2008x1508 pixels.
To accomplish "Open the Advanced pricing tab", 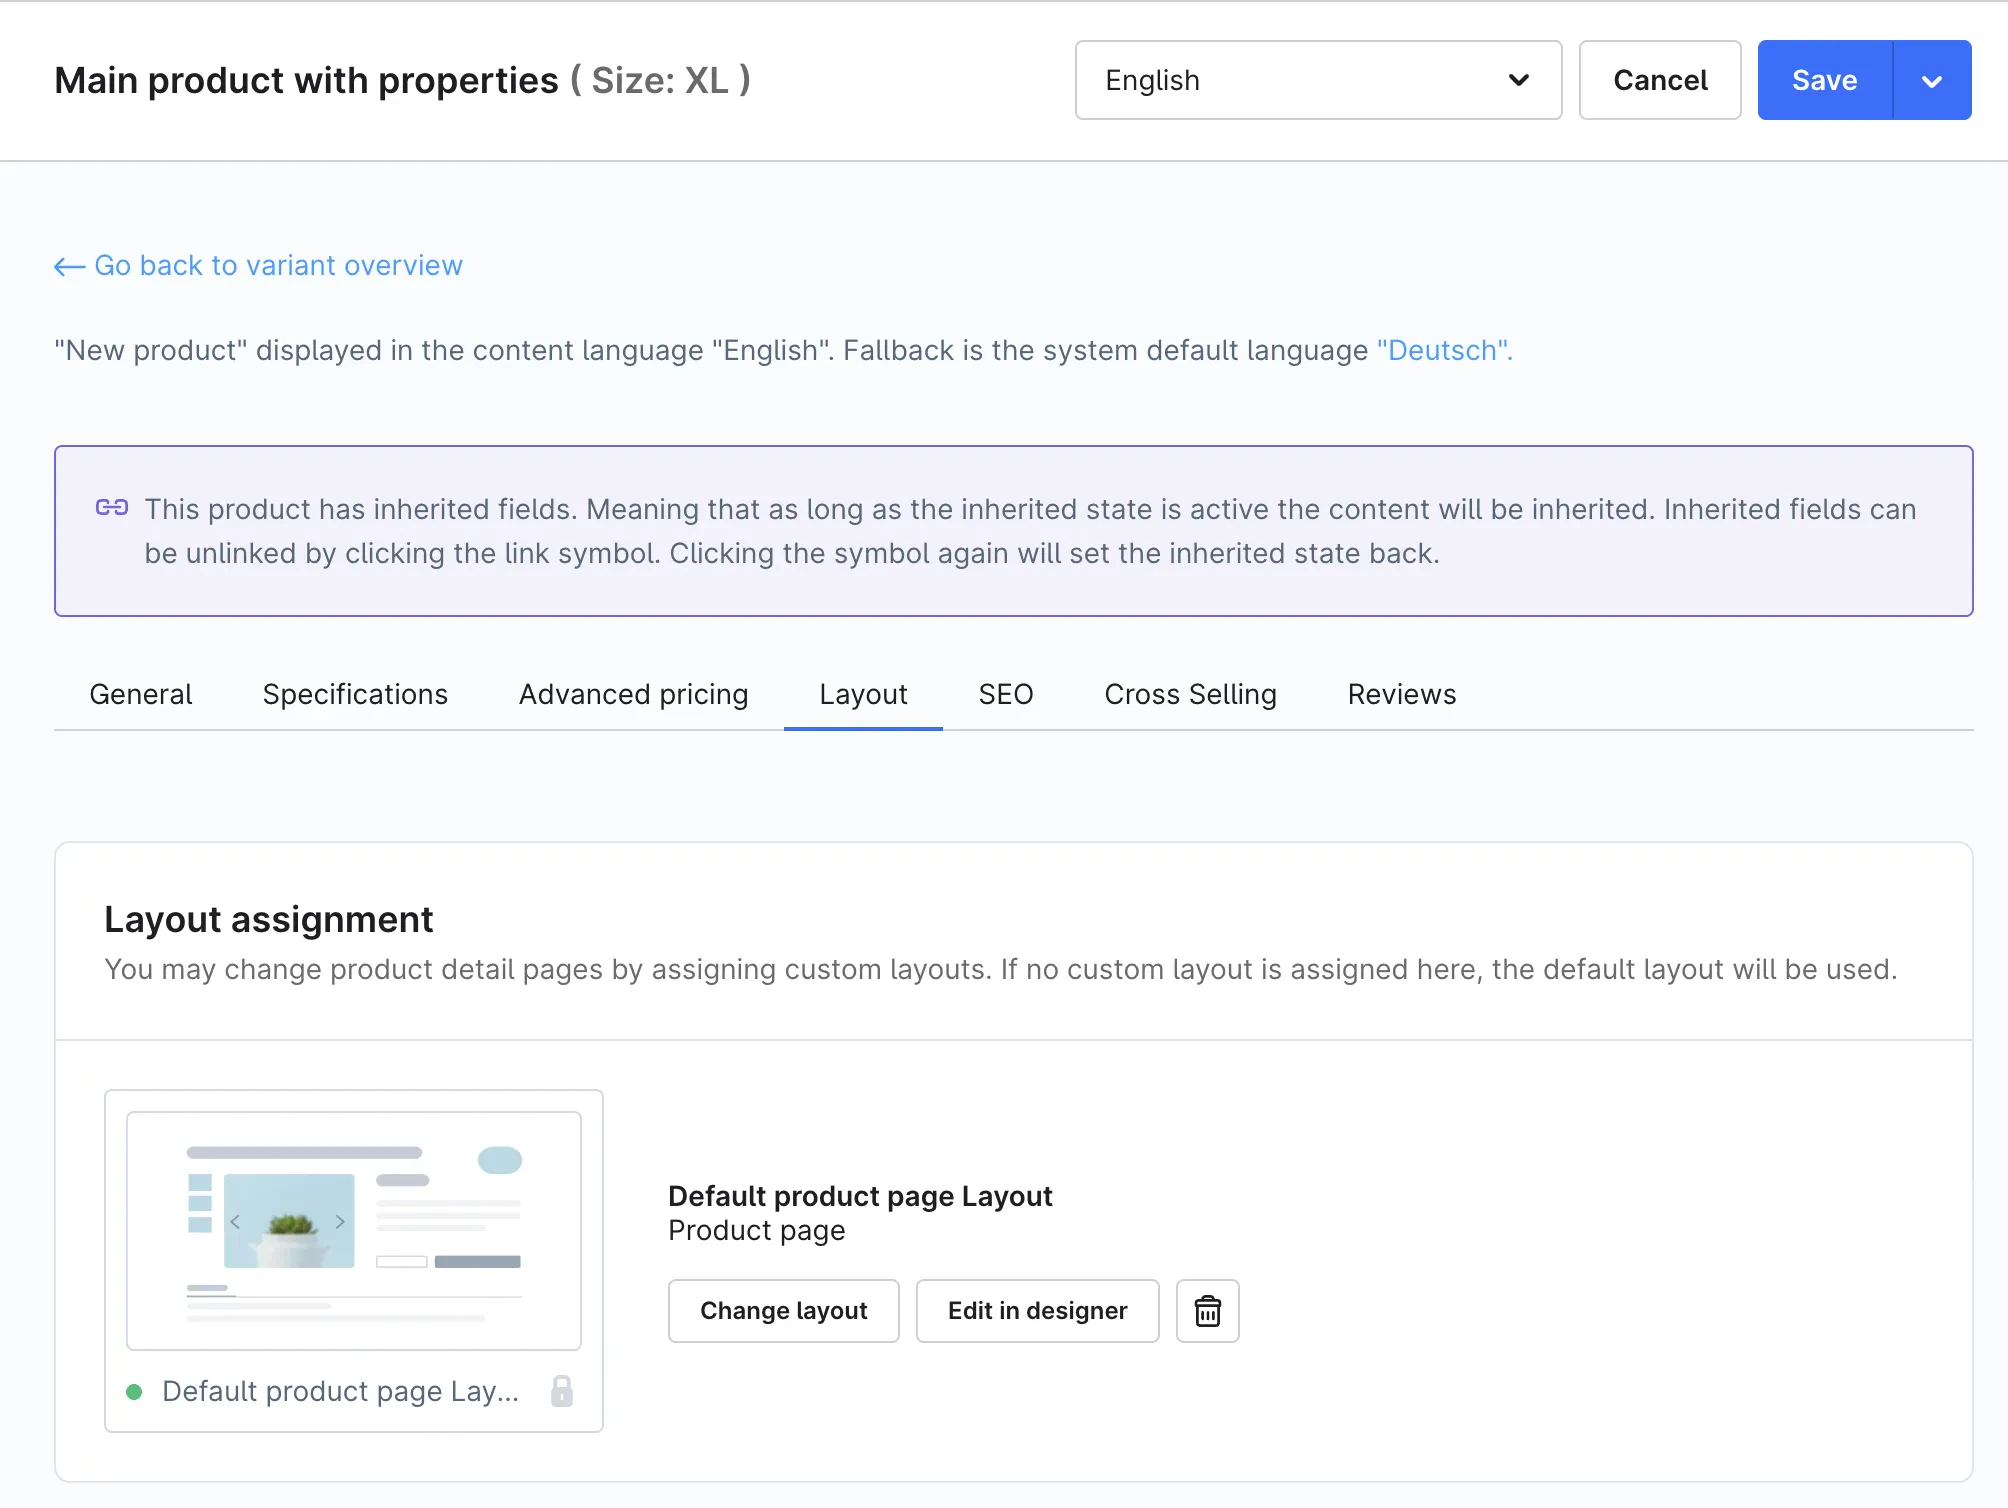I will pos(633,694).
